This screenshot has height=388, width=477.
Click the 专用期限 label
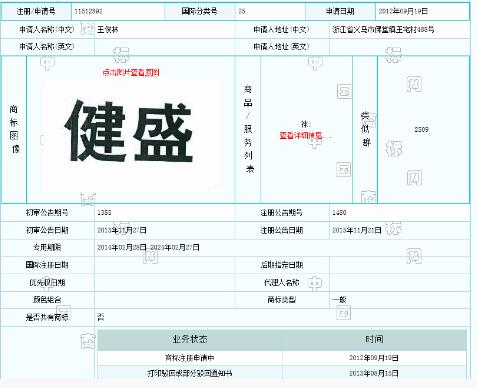47,247
